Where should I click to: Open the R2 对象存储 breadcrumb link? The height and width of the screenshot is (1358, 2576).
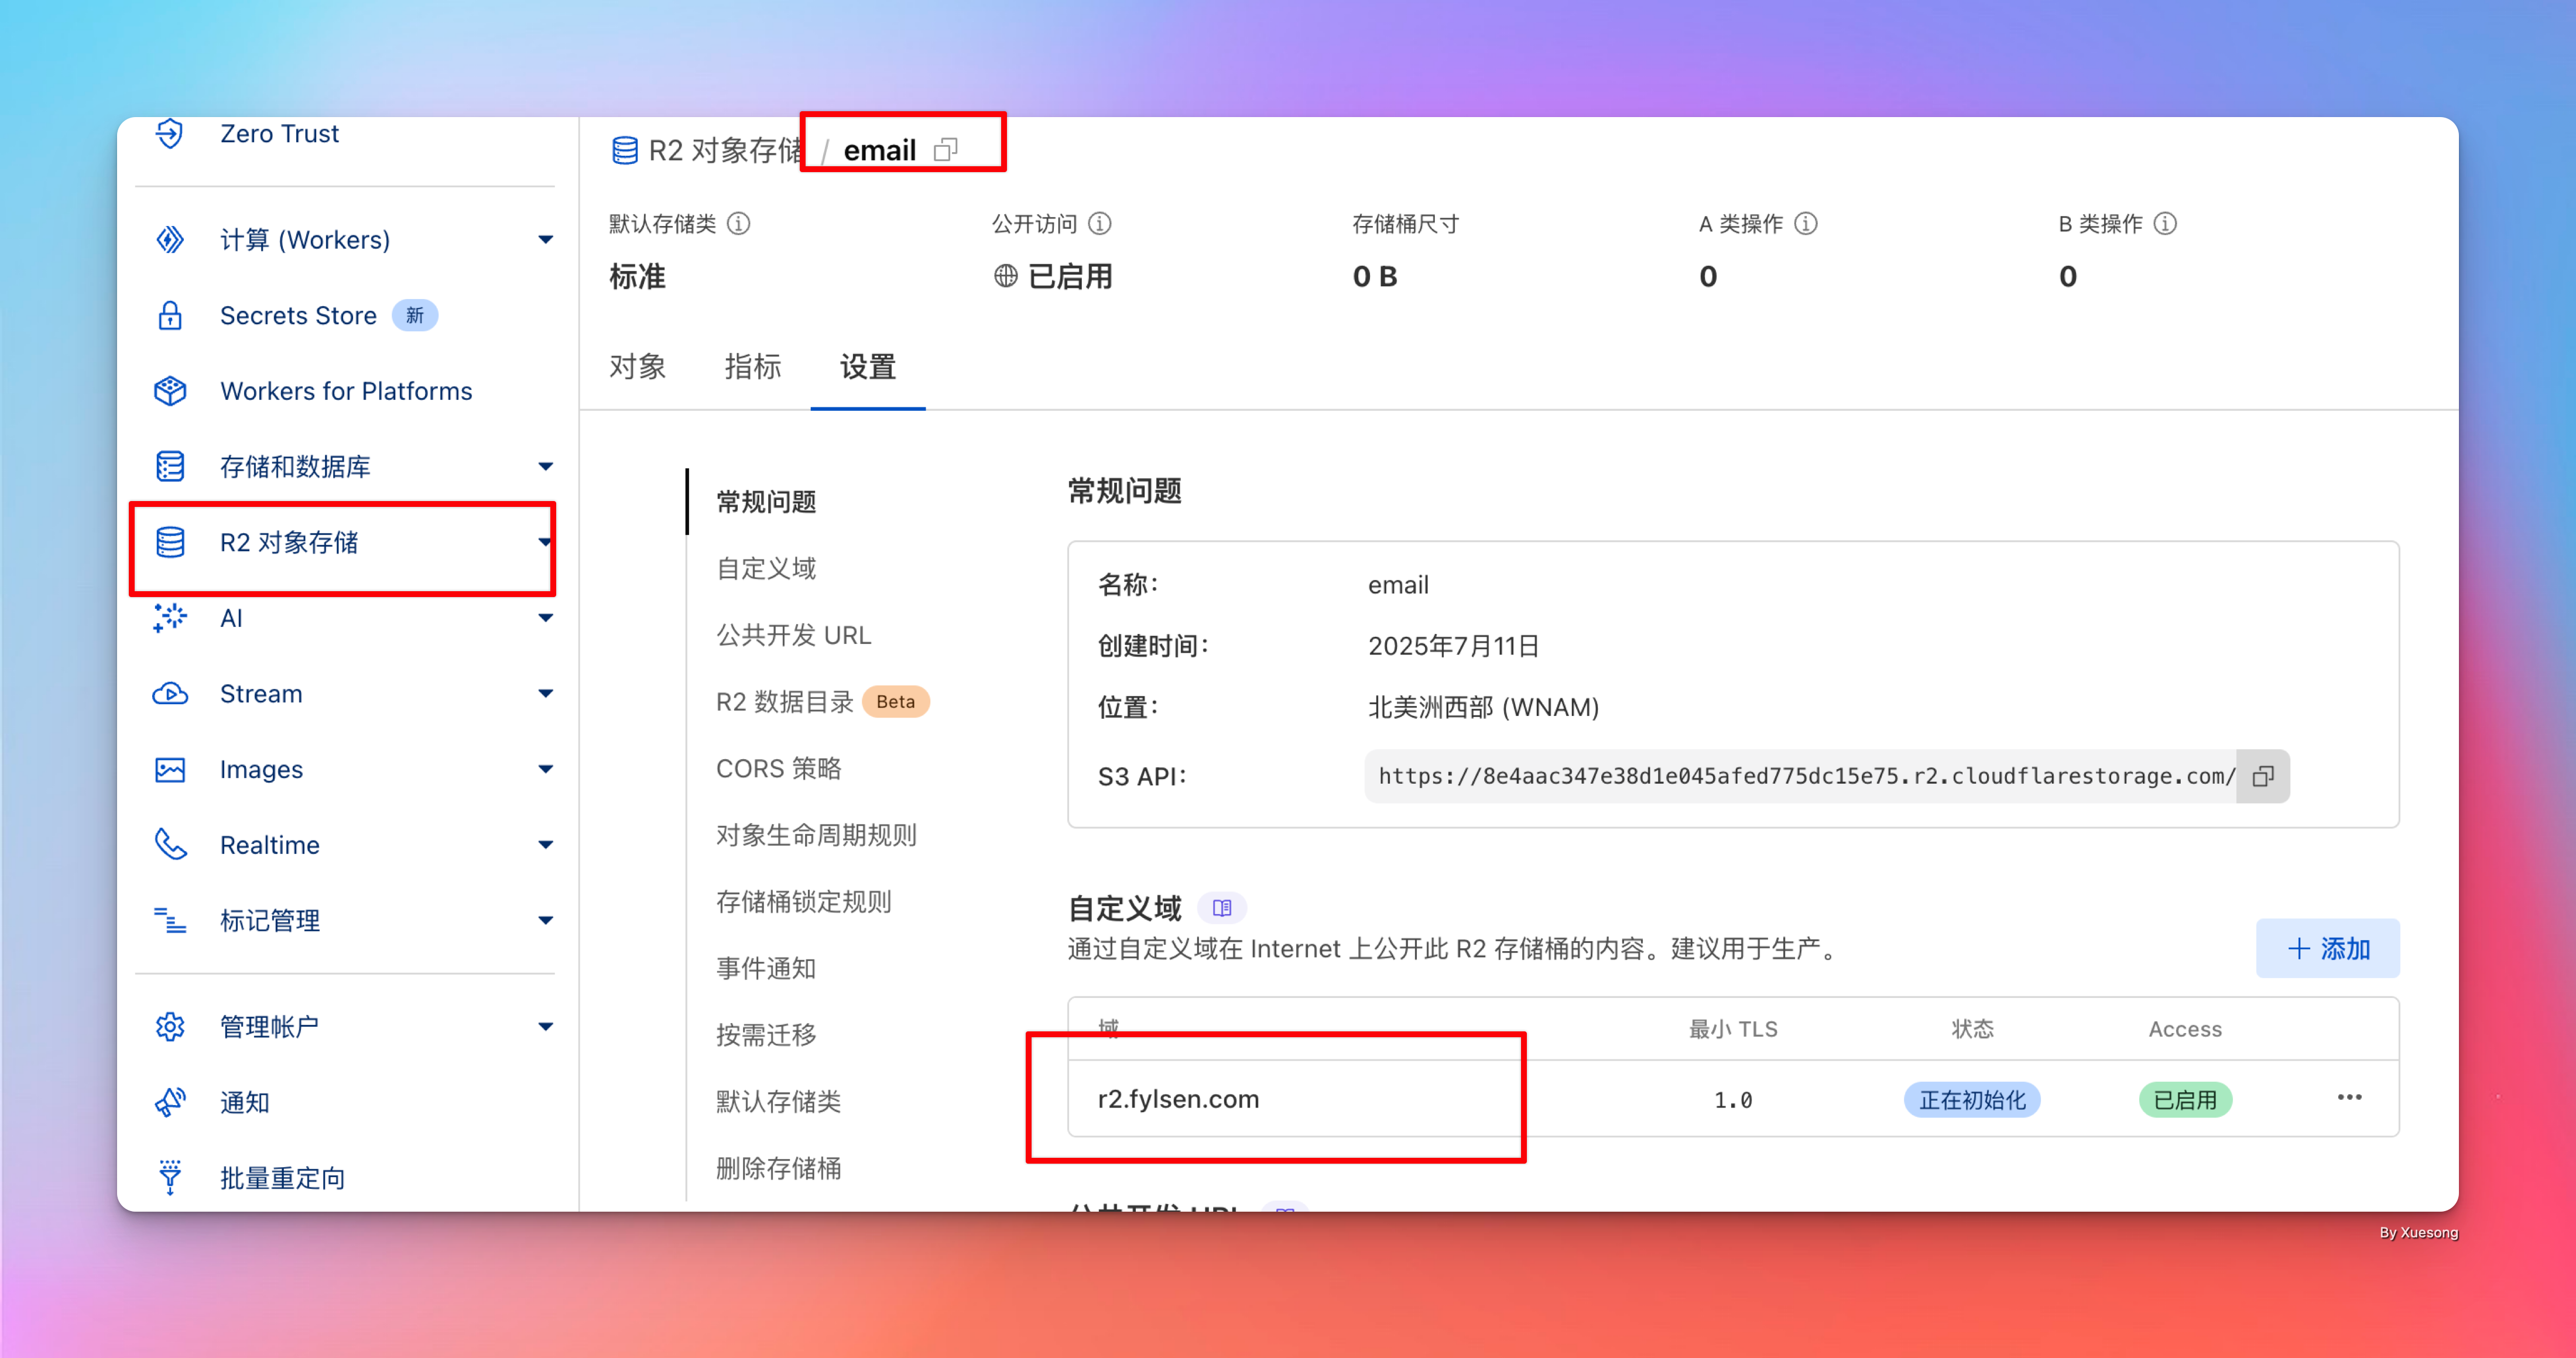(x=726, y=151)
